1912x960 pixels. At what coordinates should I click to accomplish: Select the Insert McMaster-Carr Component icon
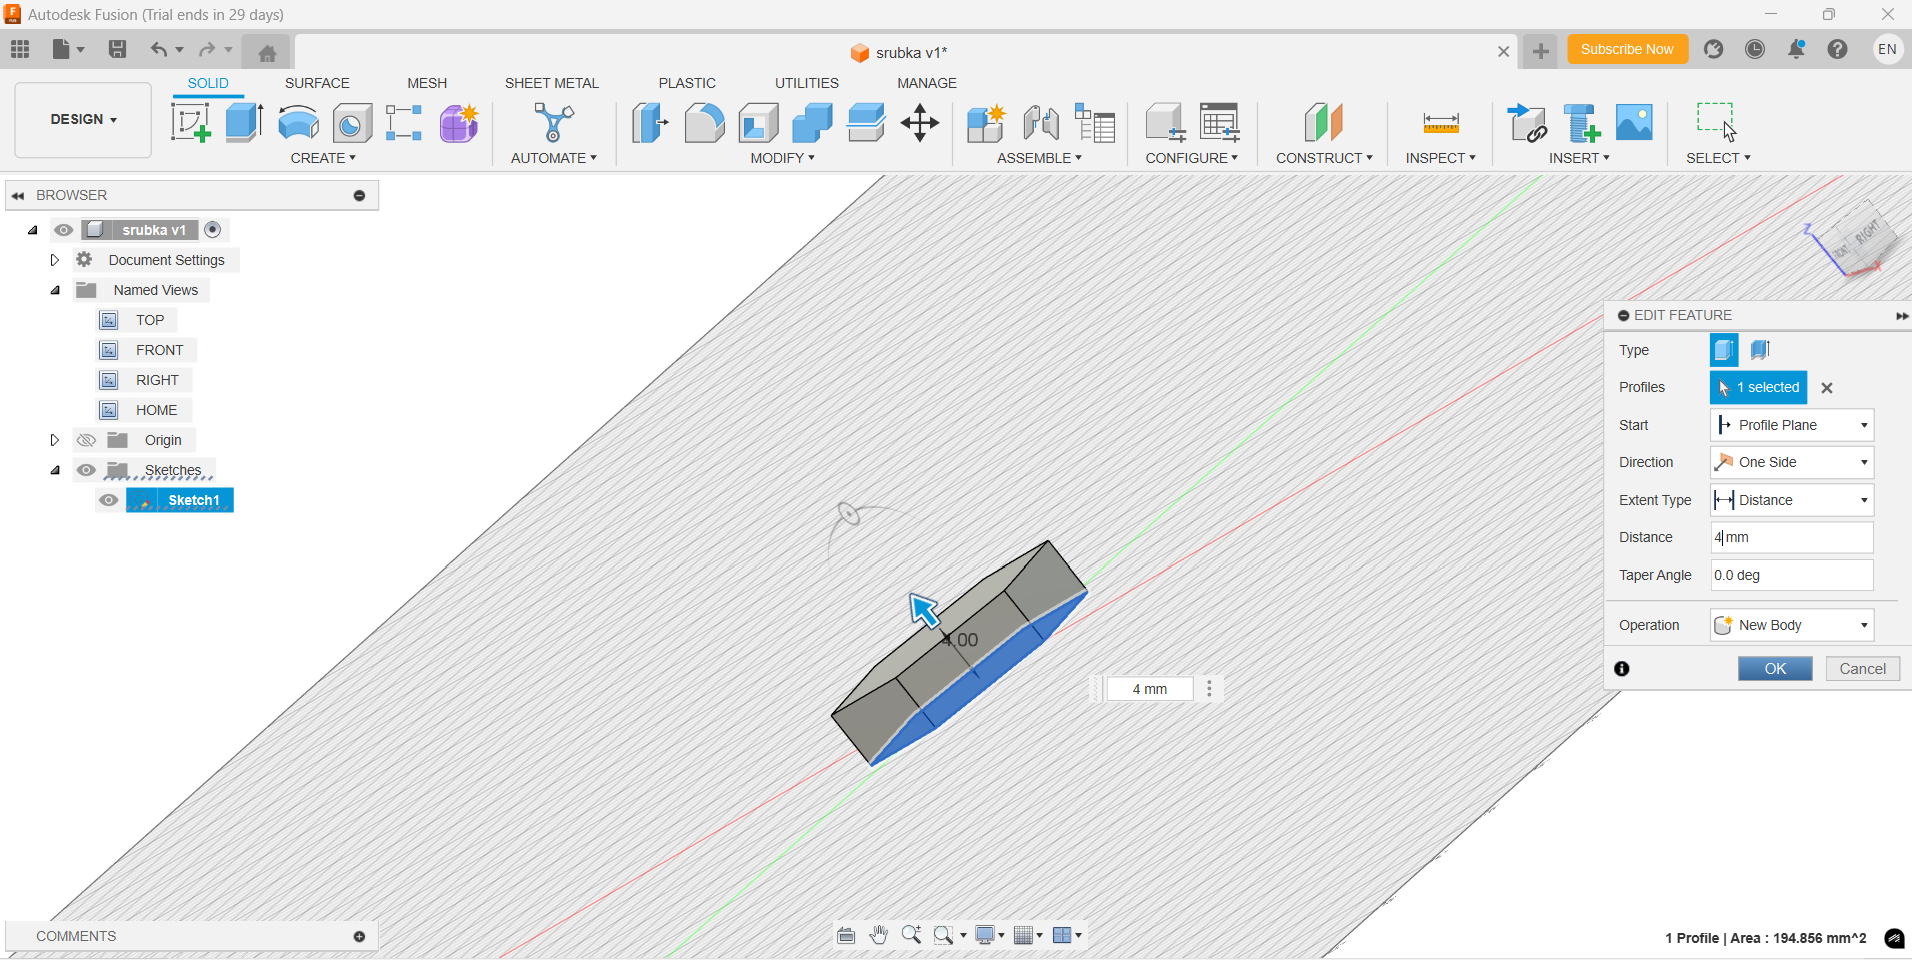1581,123
